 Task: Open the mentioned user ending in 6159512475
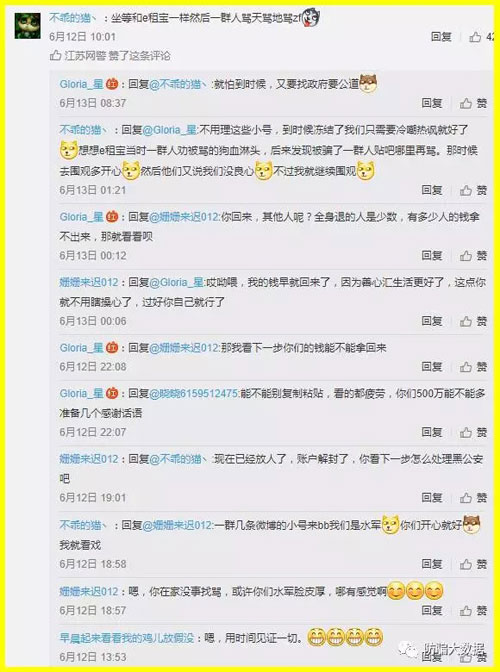pos(194,393)
